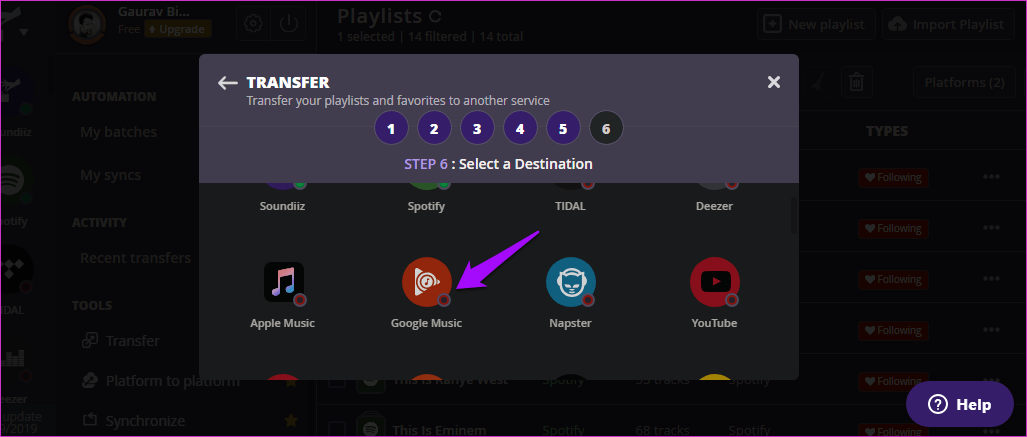The height and width of the screenshot is (437, 1027).
Task: Click the power logout icon
Action: tap(288, 24)
